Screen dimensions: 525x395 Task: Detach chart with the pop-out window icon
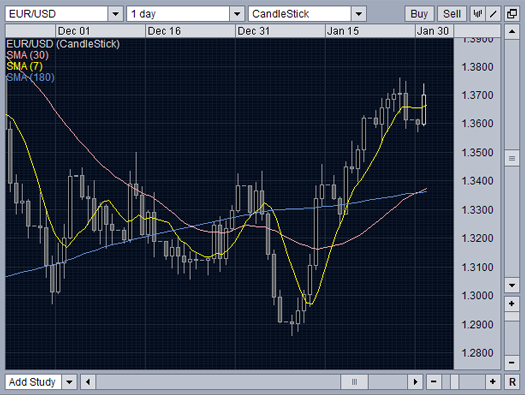[512, 14]
